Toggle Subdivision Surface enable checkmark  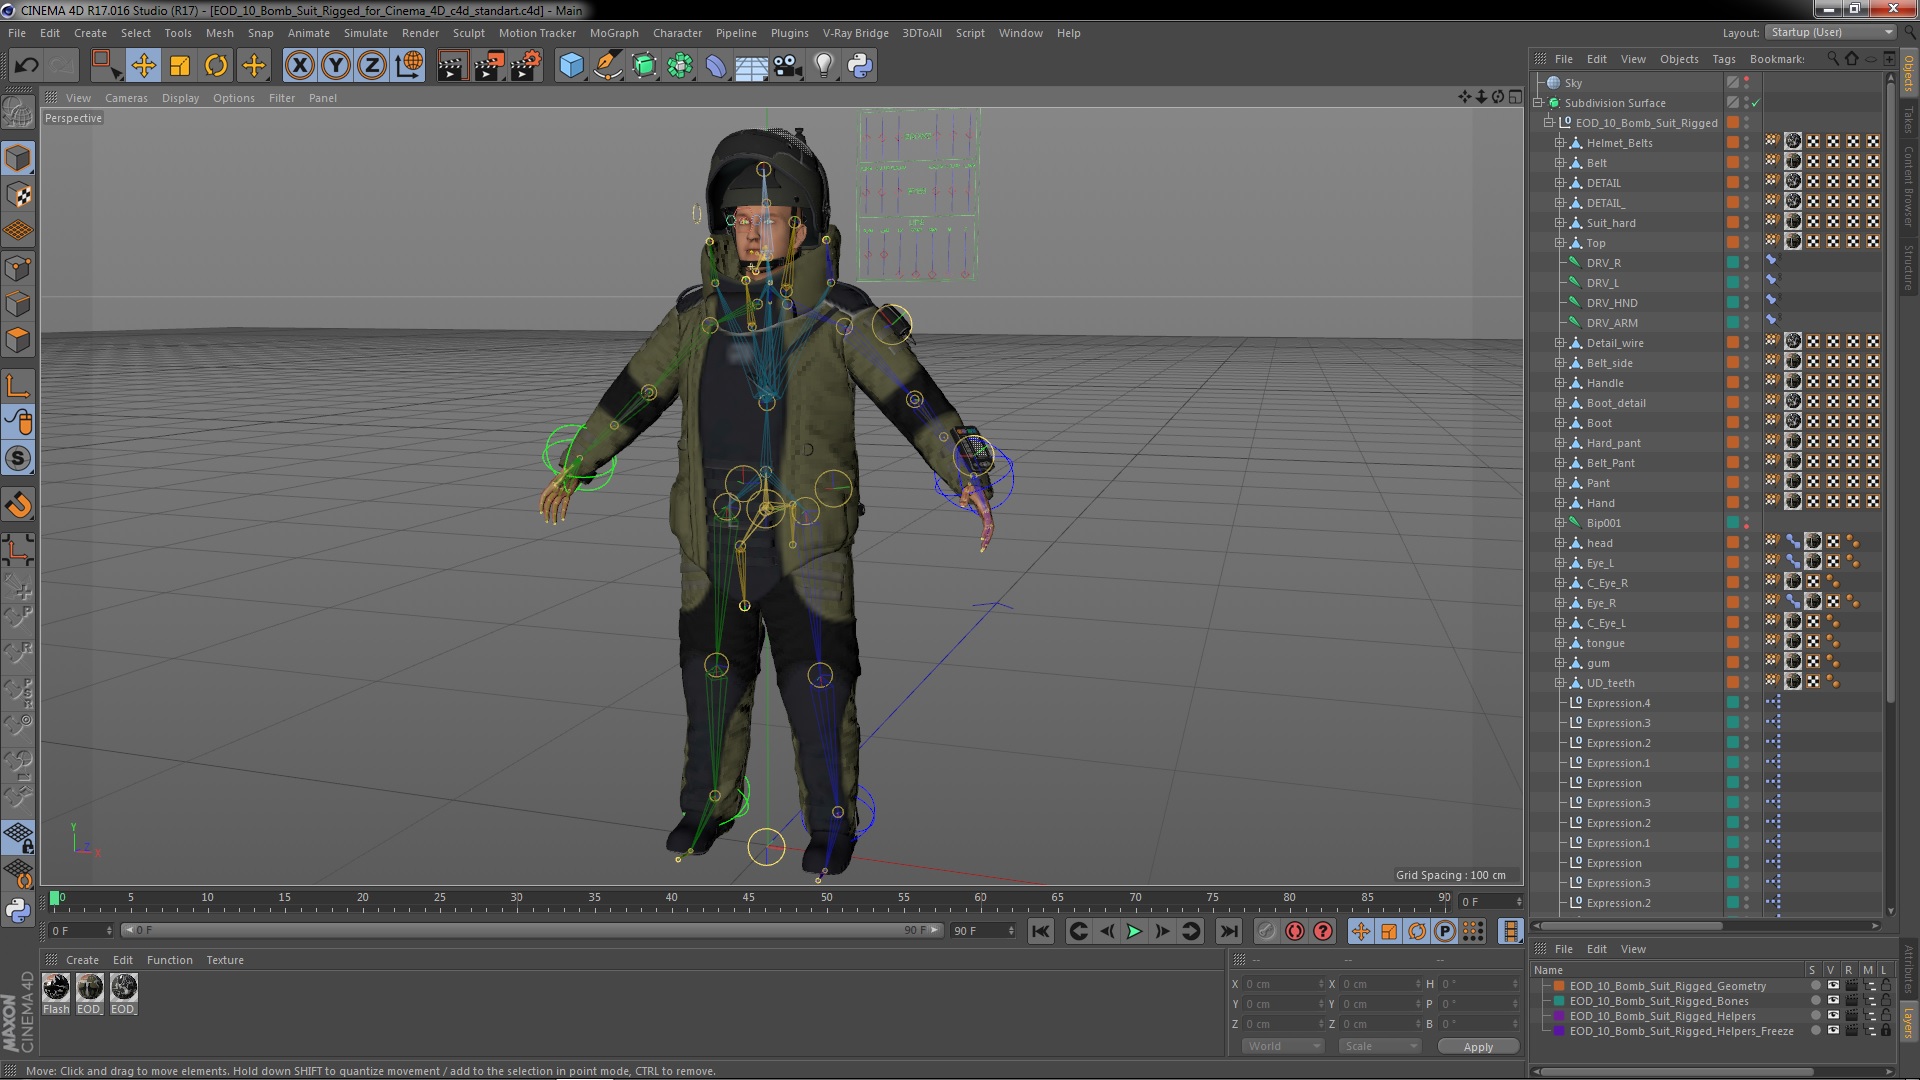[x=1756, y=103]
